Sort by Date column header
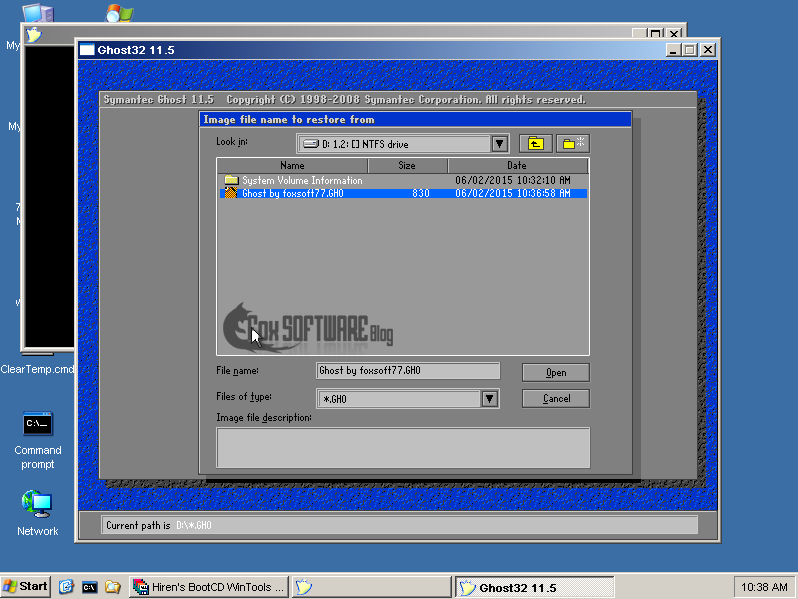Screen dimensions: 798x599 [x=517, y=165]
